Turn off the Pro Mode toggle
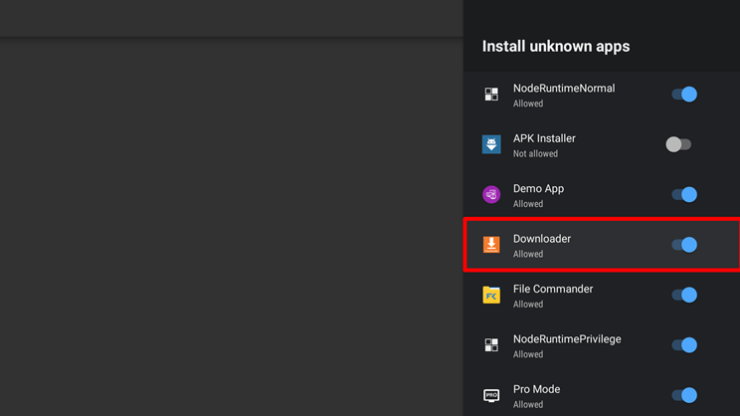 click(684, 395)
